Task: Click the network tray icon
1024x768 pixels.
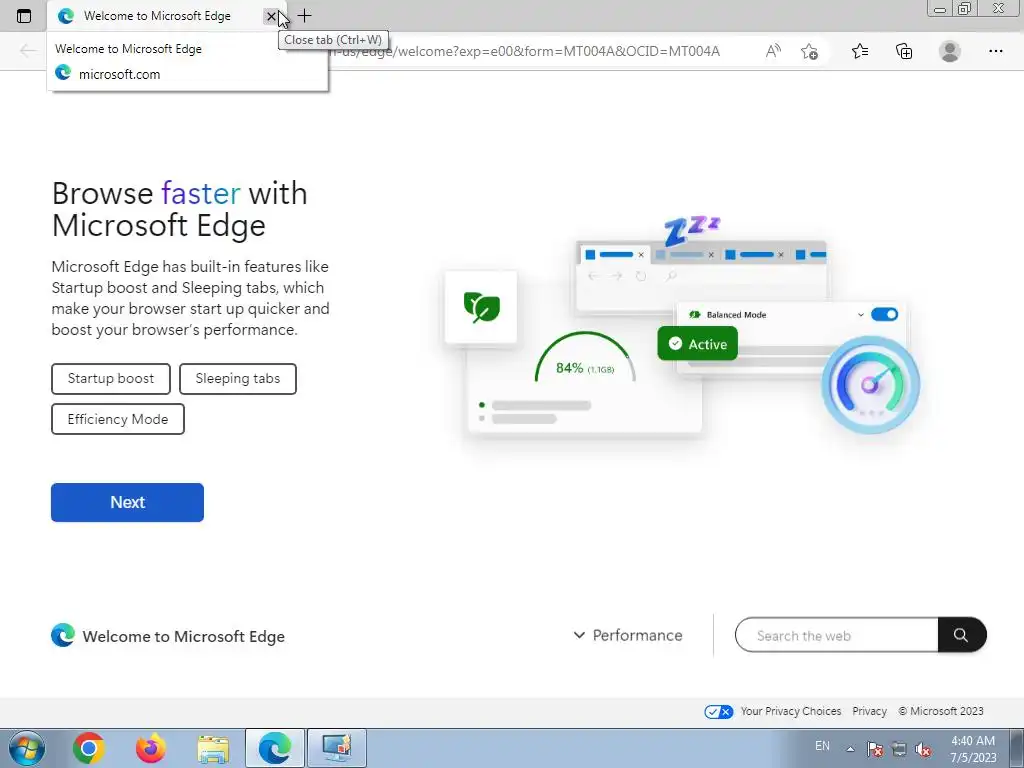Action: (x=899, y=749)
